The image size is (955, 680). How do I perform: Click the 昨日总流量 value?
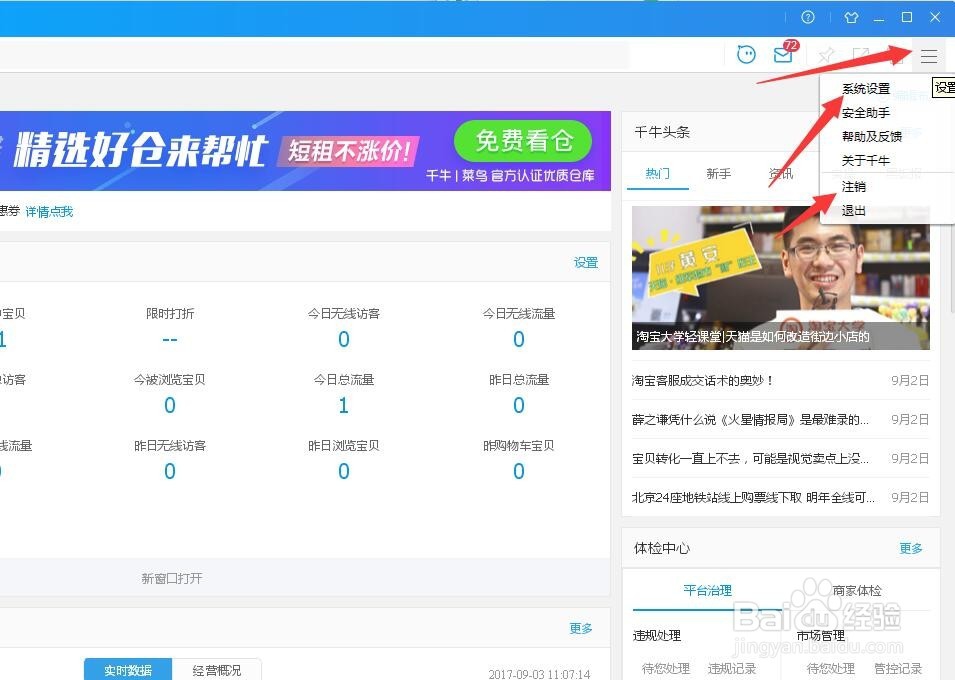(x=518, y=405)
